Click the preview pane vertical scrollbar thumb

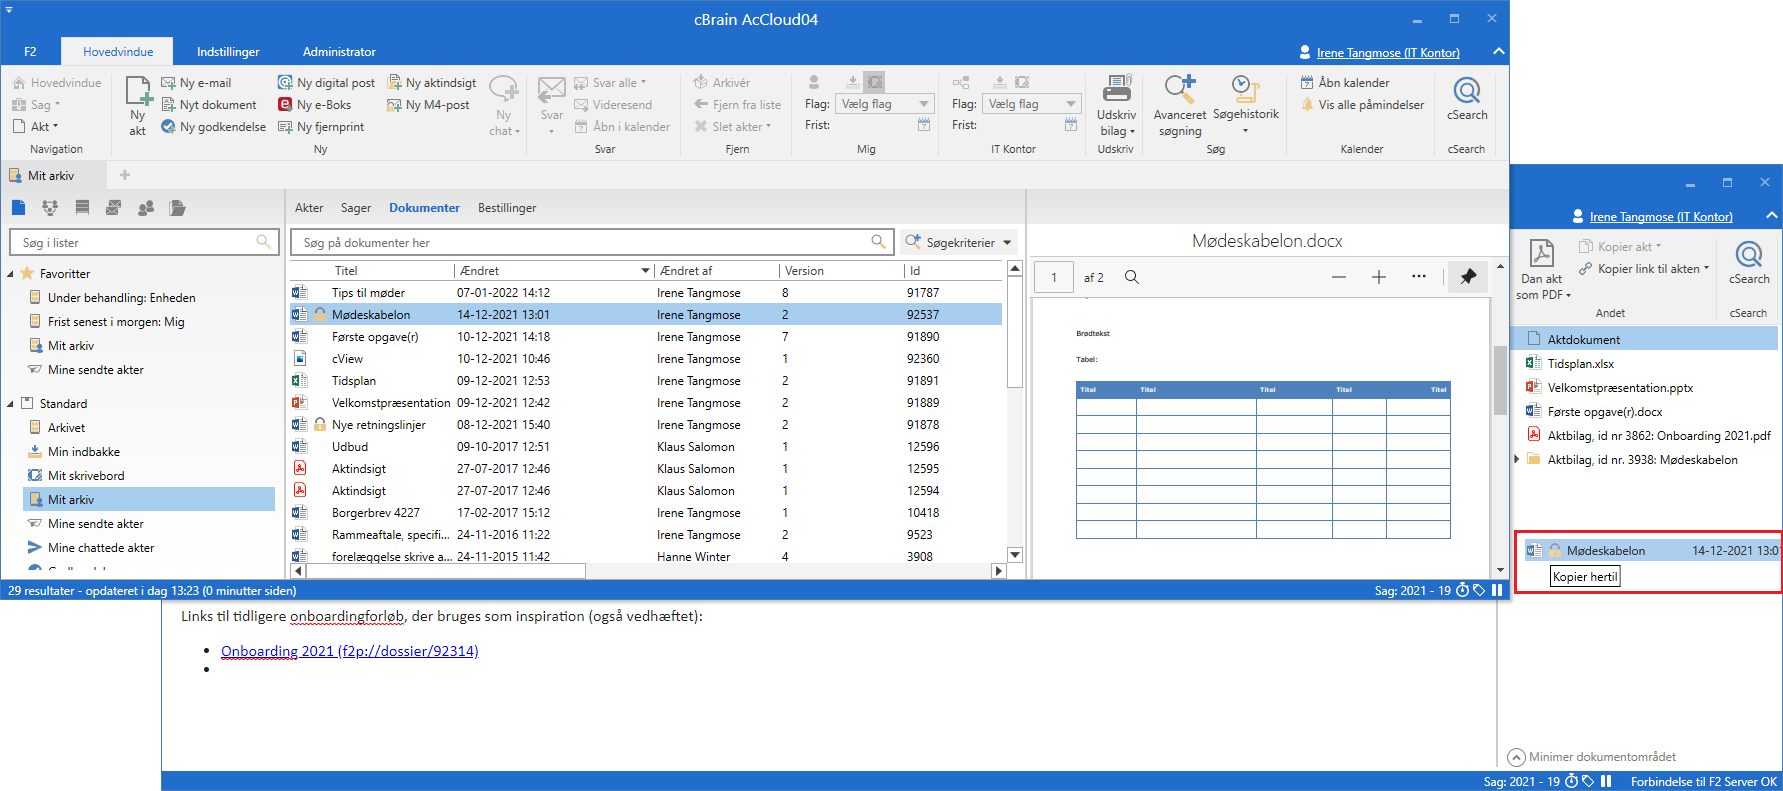[1500, 380]
